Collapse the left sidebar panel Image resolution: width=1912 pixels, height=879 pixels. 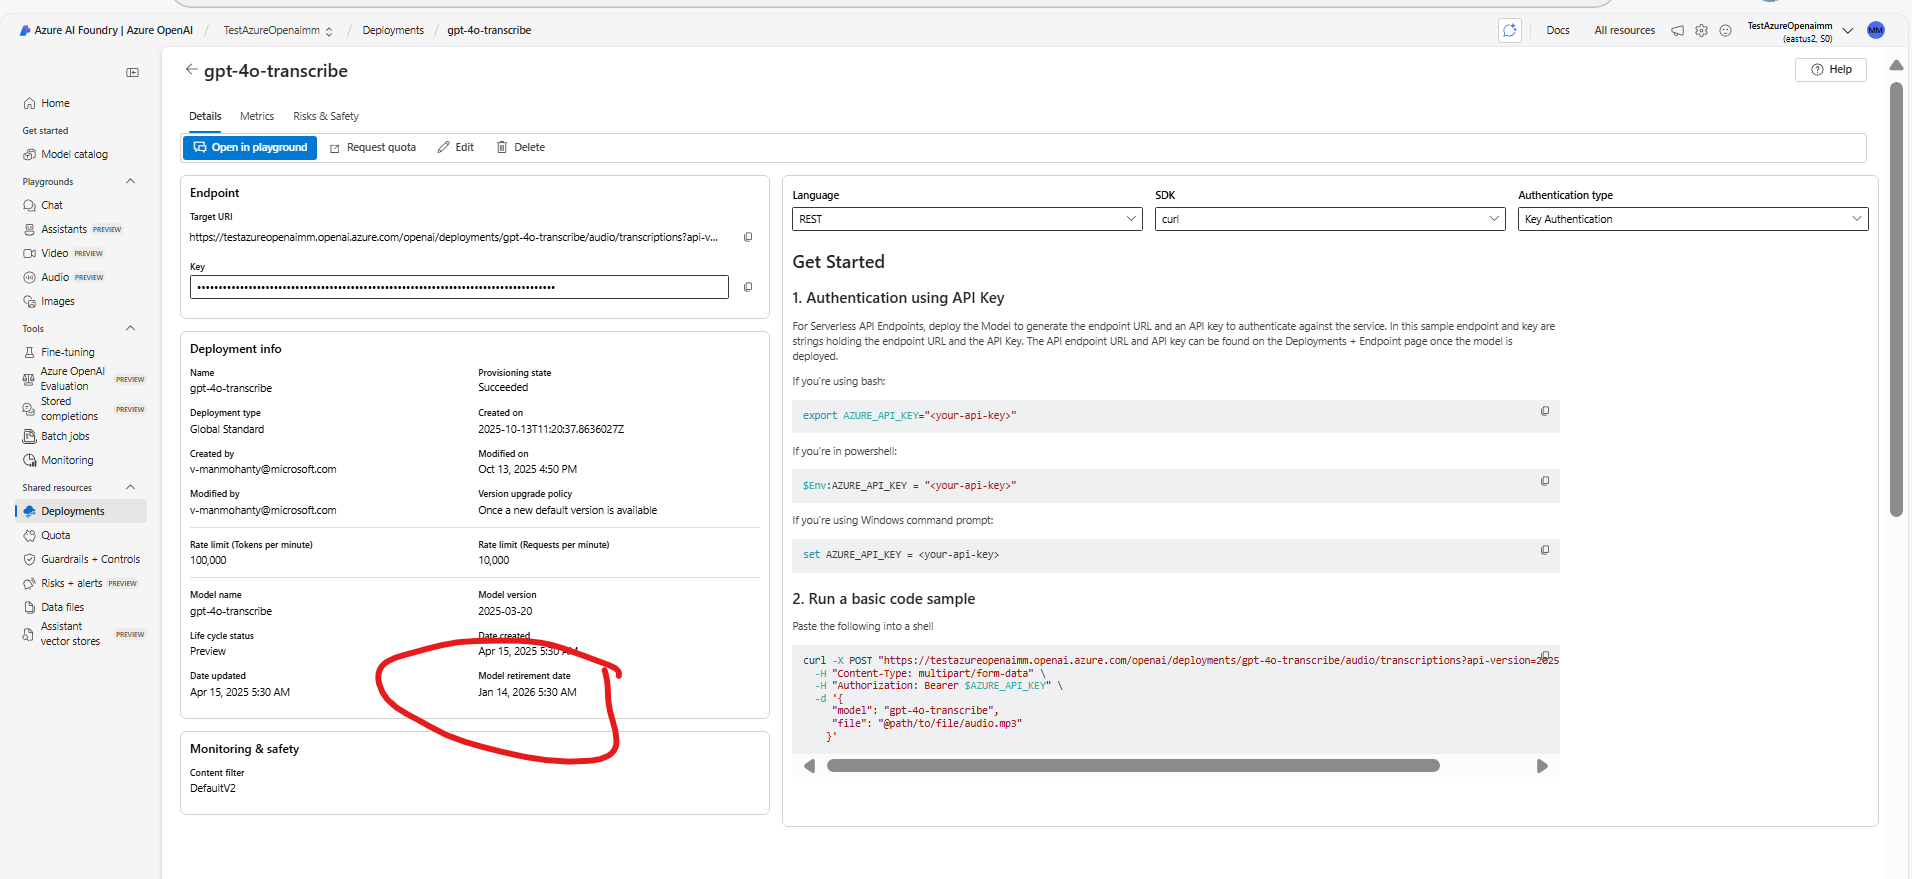click(x=132, y=72)
